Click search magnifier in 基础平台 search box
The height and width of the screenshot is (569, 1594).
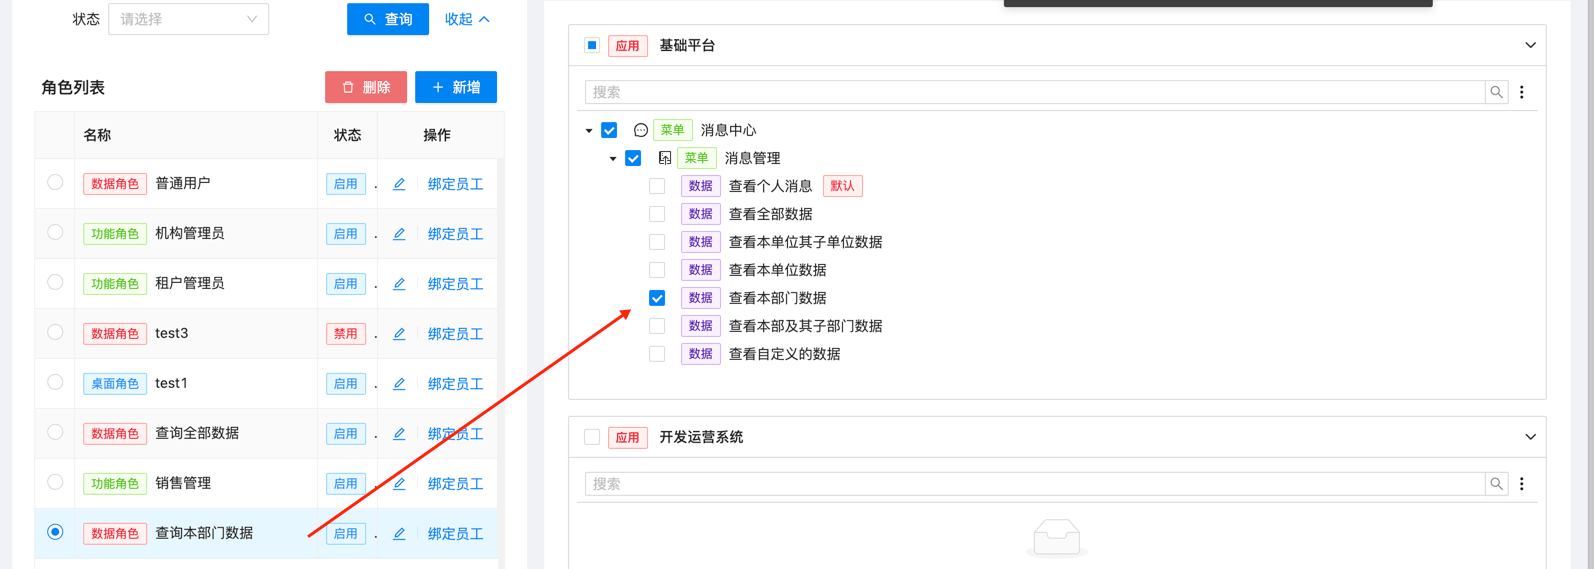pos(1496,92)
